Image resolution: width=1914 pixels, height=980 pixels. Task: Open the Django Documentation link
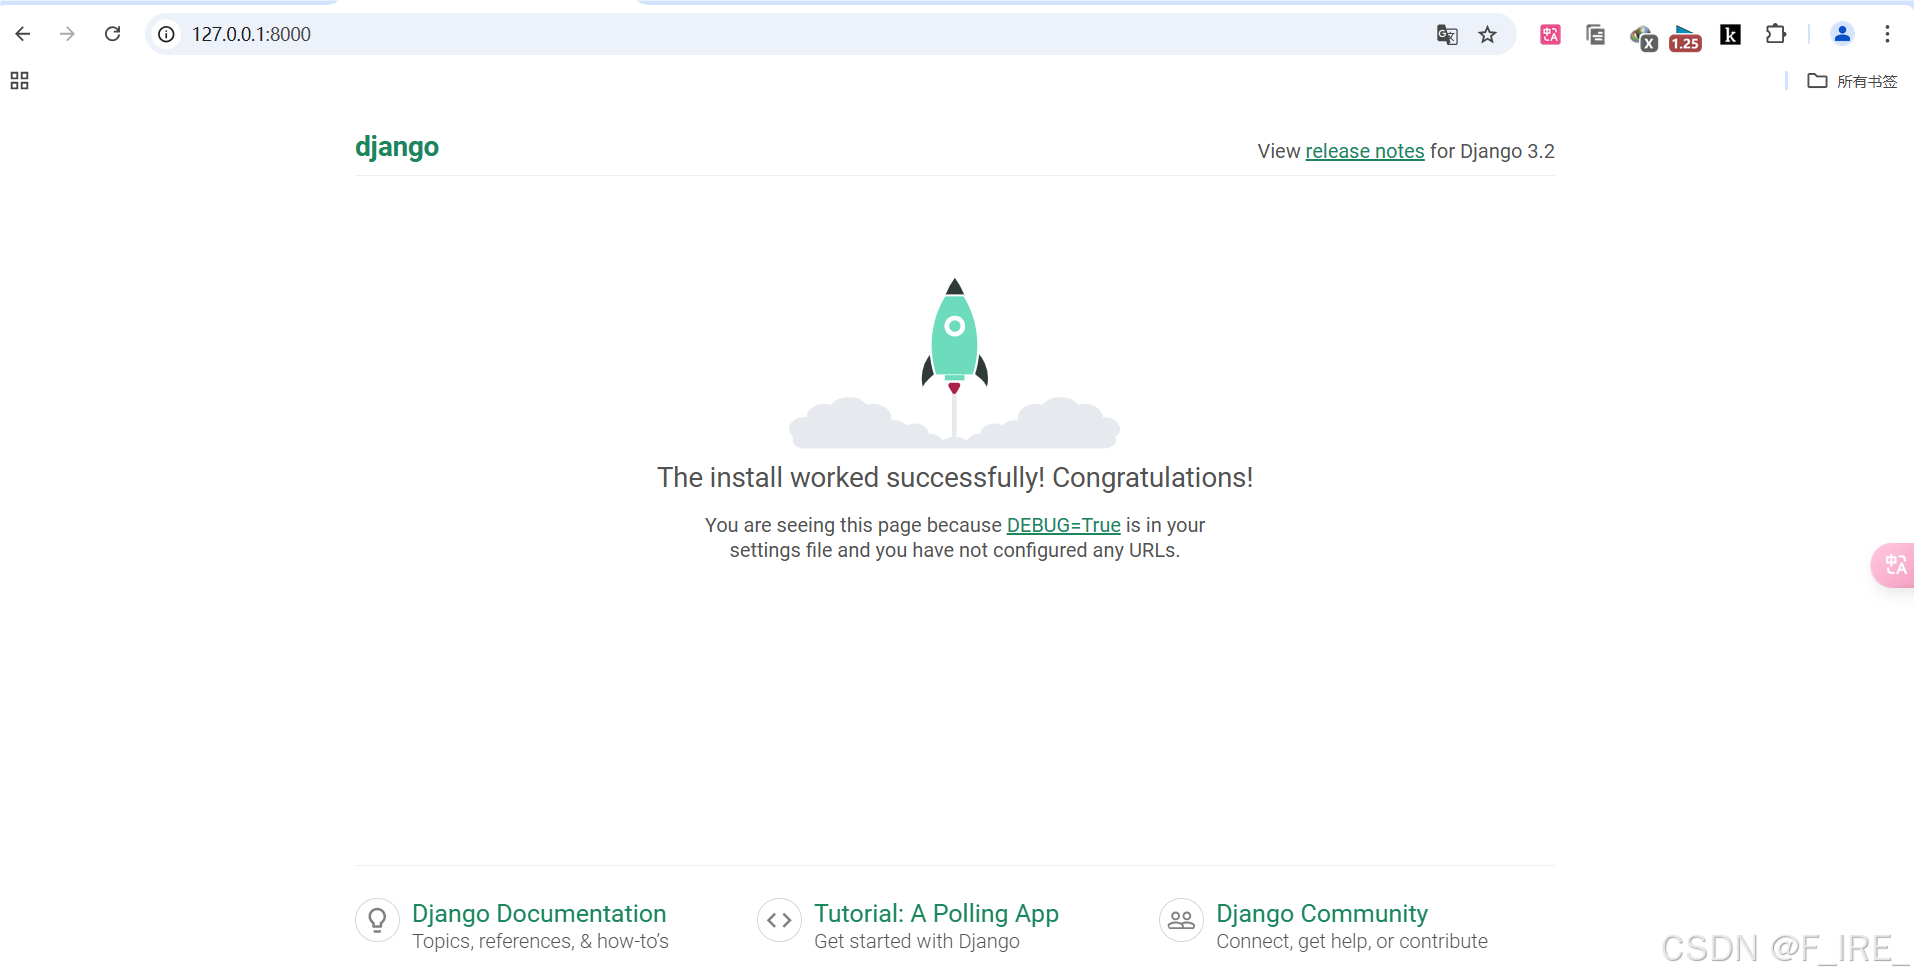[539, 913]
